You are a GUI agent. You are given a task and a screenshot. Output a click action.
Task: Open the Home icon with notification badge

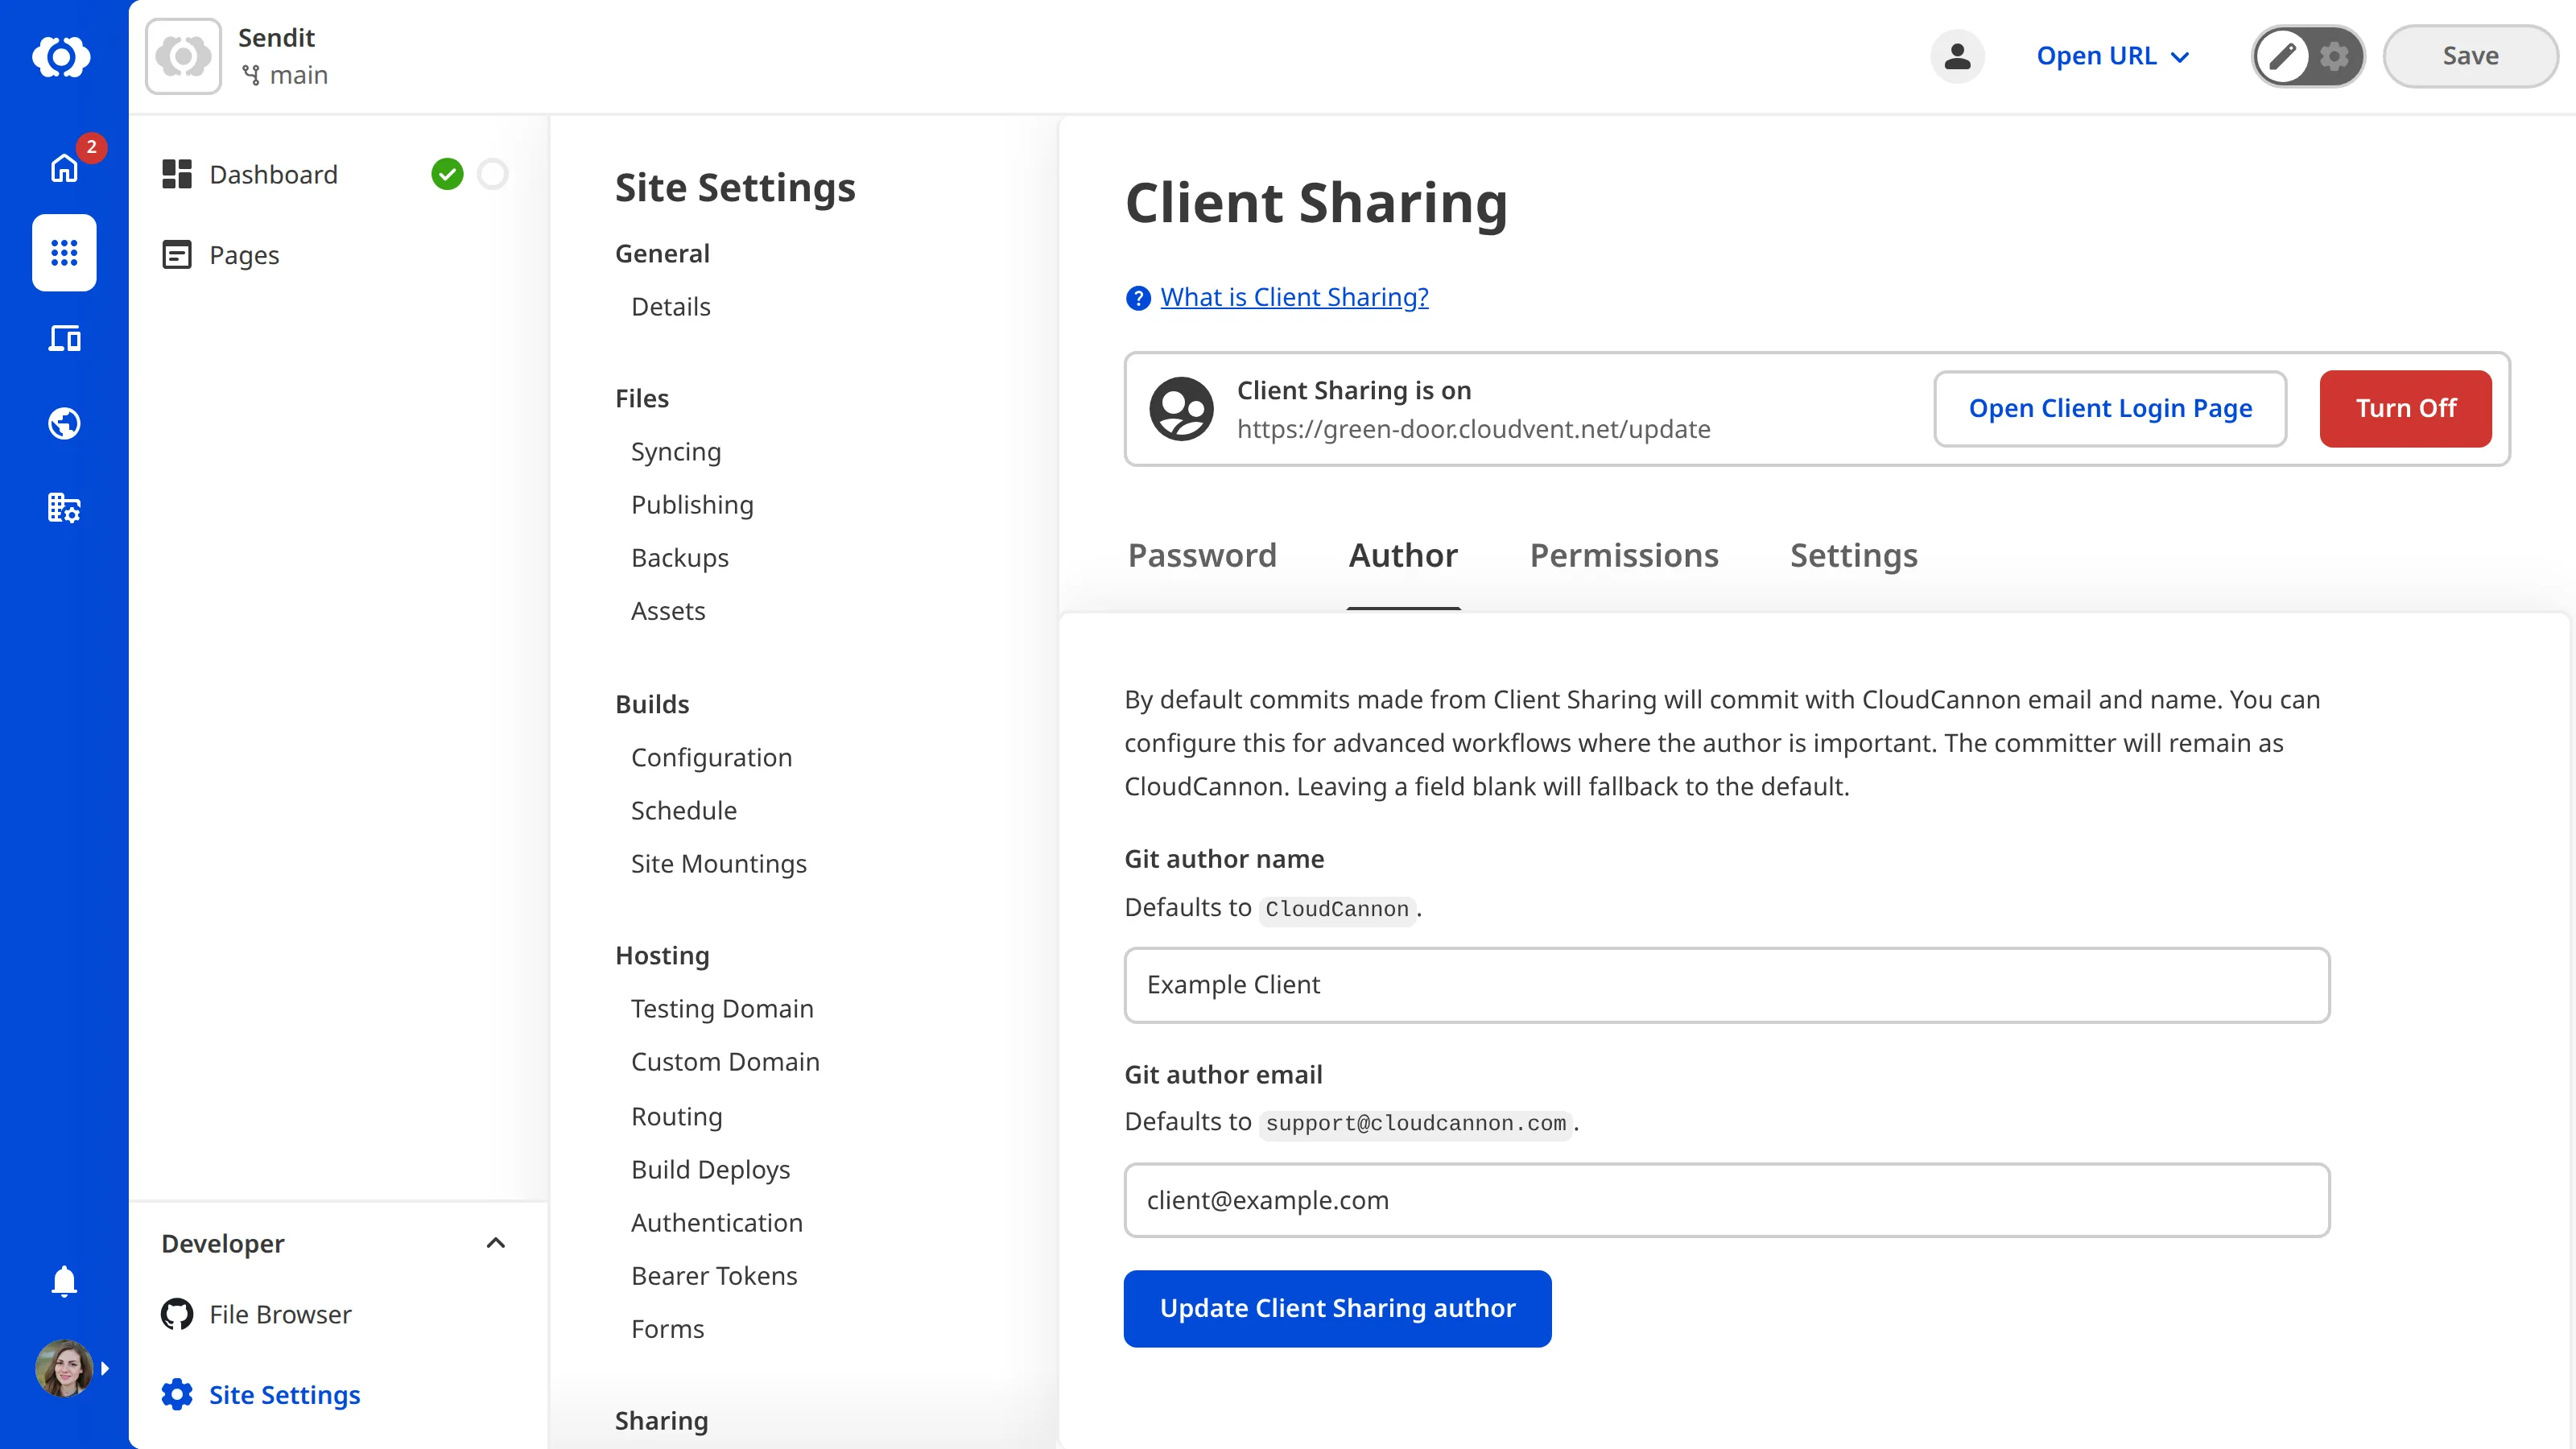point(63,169)
